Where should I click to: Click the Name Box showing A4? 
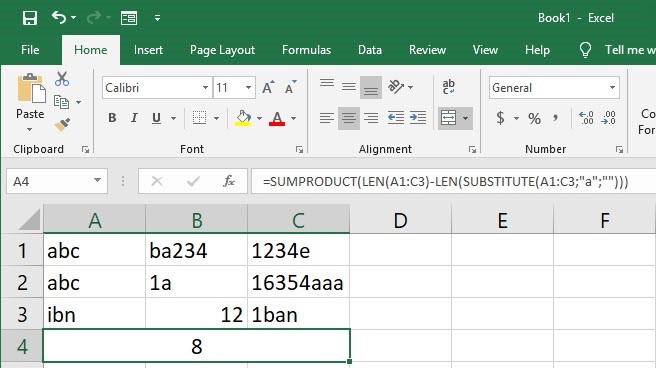pos(57,181)
